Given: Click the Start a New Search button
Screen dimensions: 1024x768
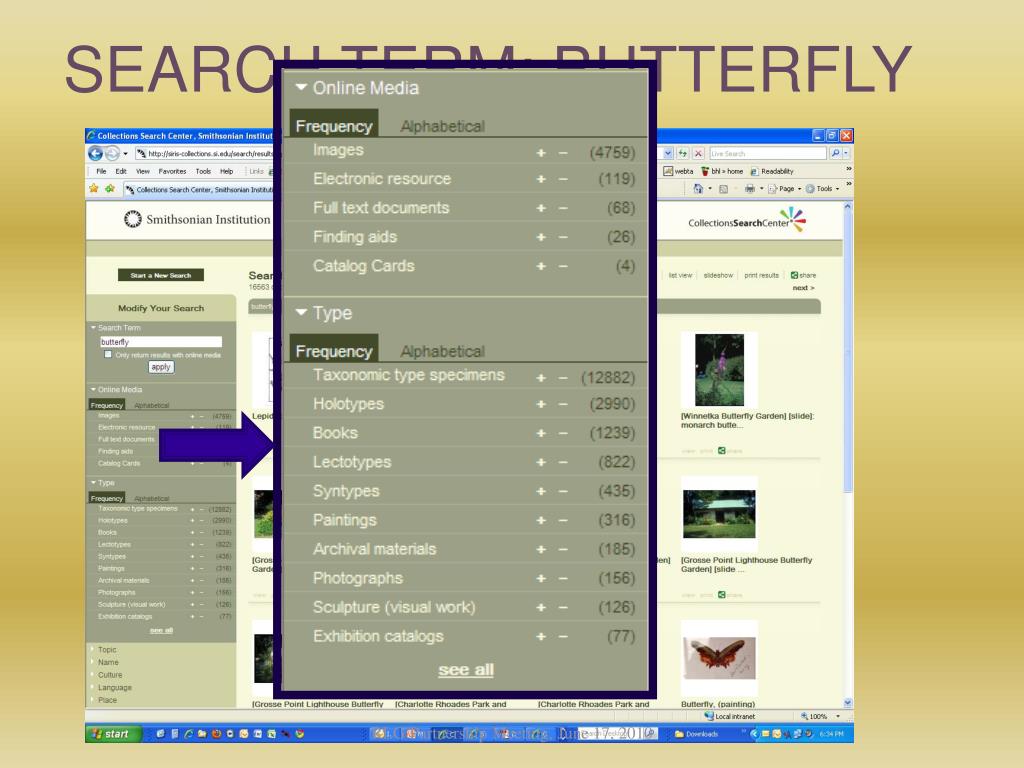Looking at the screenshot, I should click(x=161, y=275).
